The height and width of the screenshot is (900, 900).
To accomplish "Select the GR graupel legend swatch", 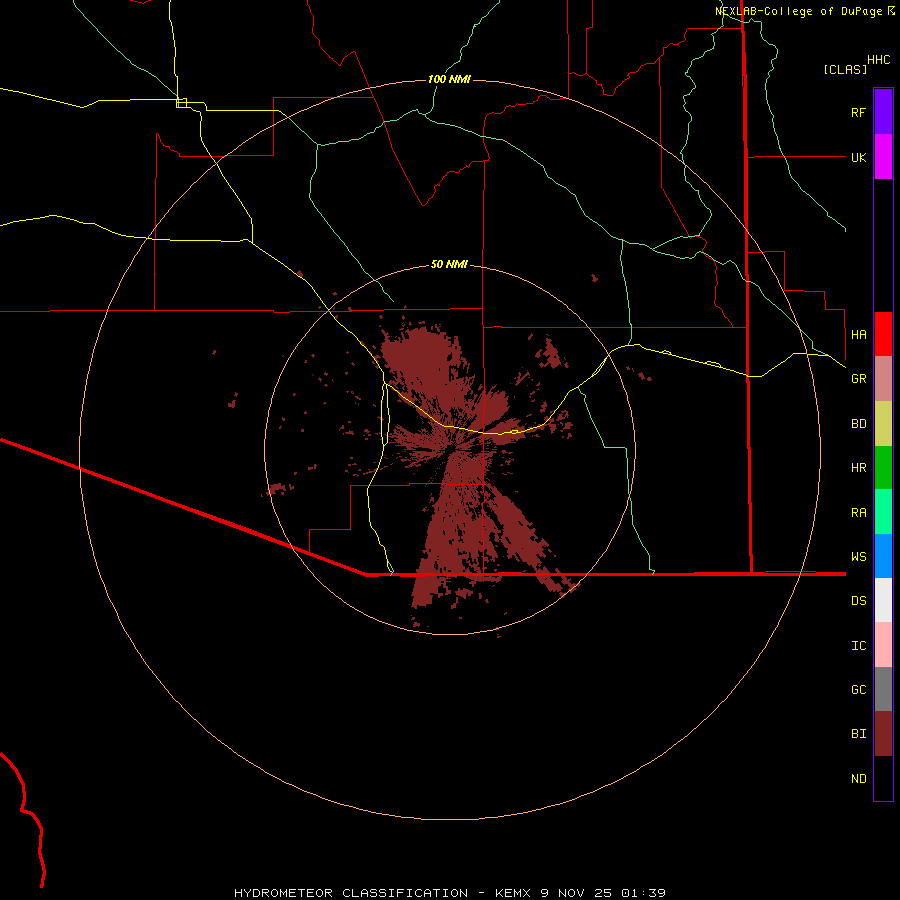I will [x=883, y=379].
